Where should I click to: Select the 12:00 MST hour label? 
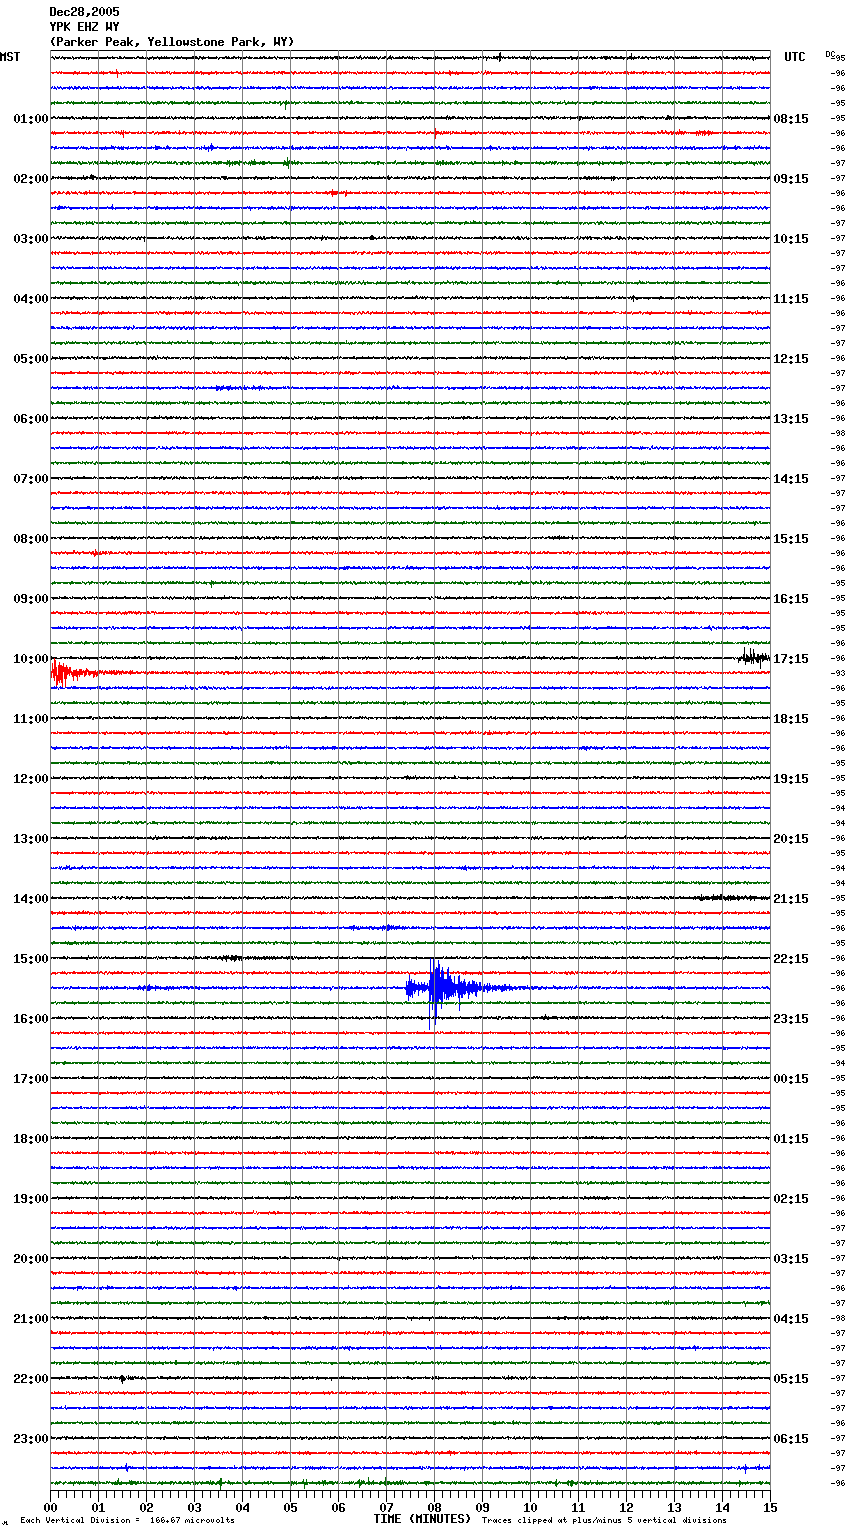pos(31,779)
